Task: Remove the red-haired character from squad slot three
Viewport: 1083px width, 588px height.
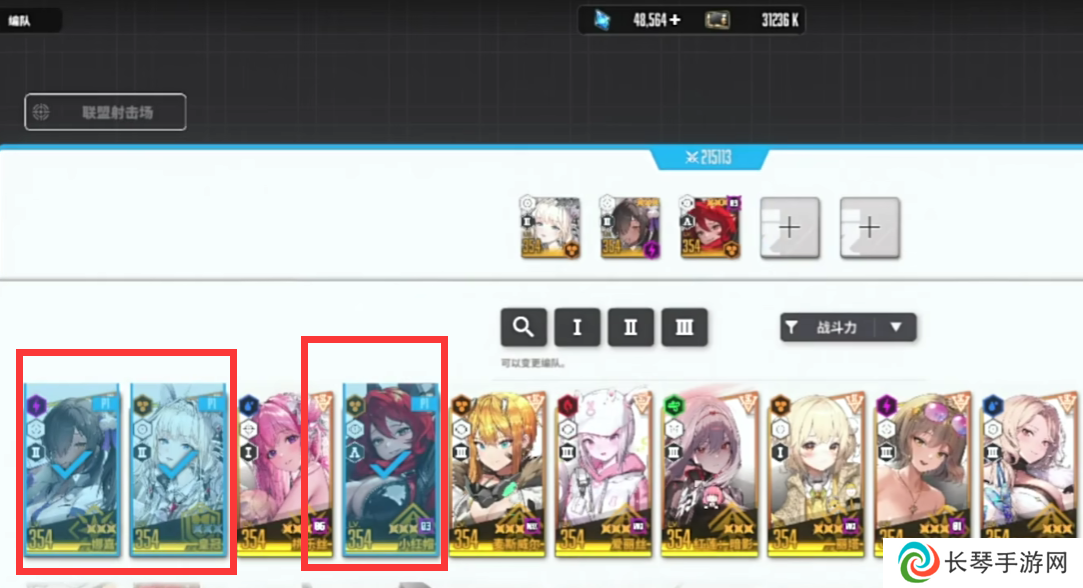Action: tap(710, 227)
